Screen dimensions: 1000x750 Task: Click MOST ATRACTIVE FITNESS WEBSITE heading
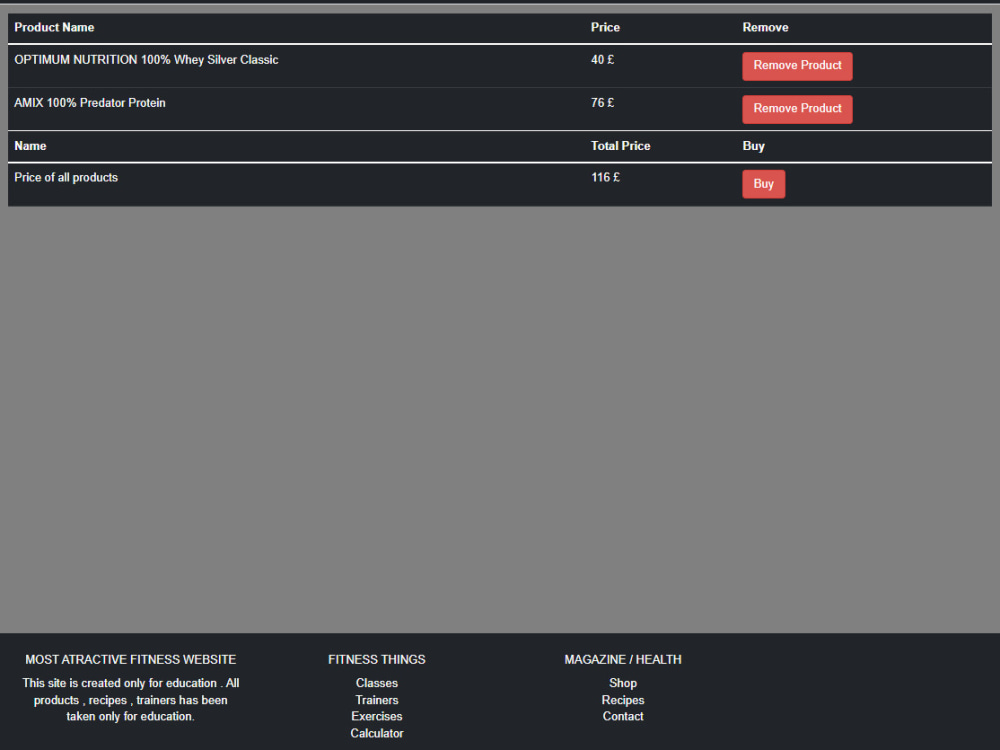coord(130,659)
